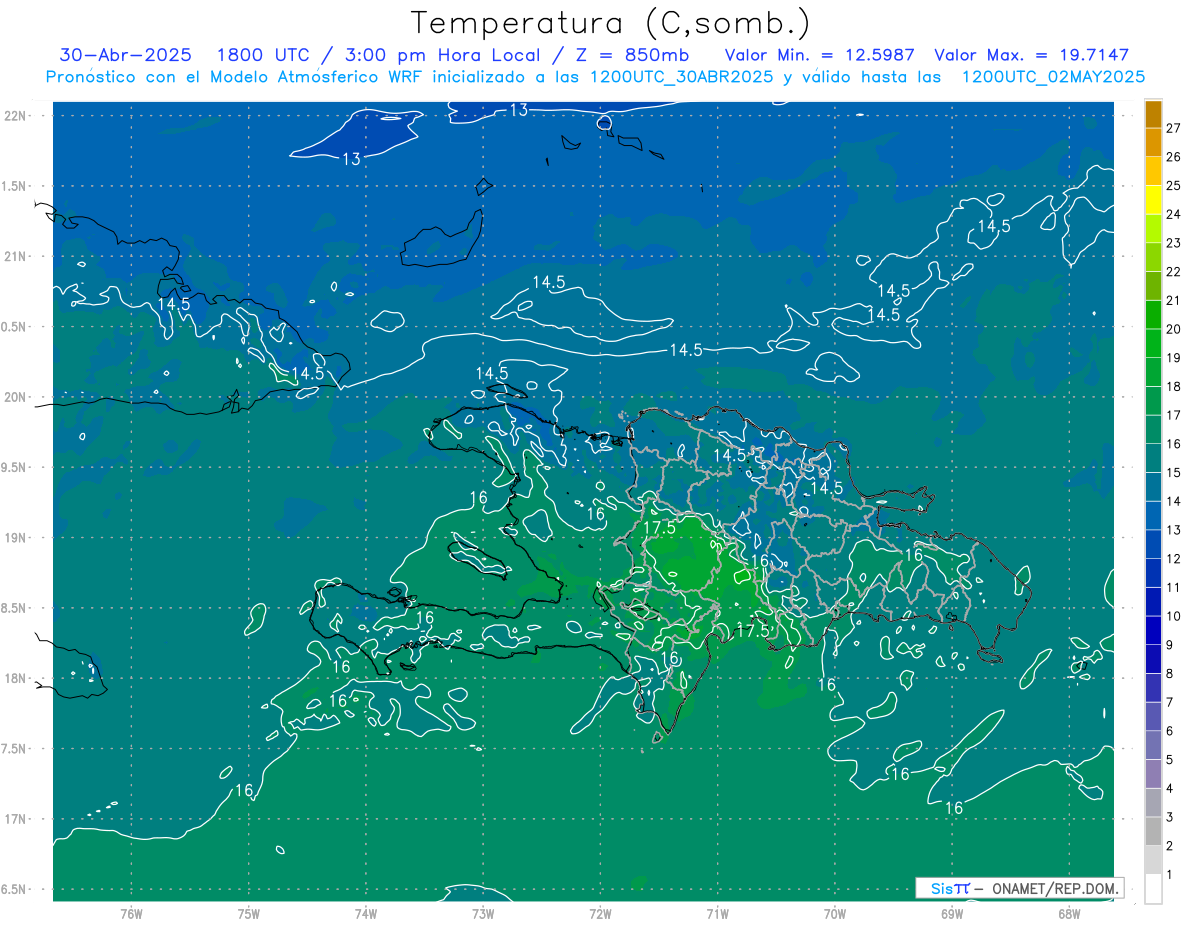
Task: Click the latitude label "19N"
Action: pos(14,537)
